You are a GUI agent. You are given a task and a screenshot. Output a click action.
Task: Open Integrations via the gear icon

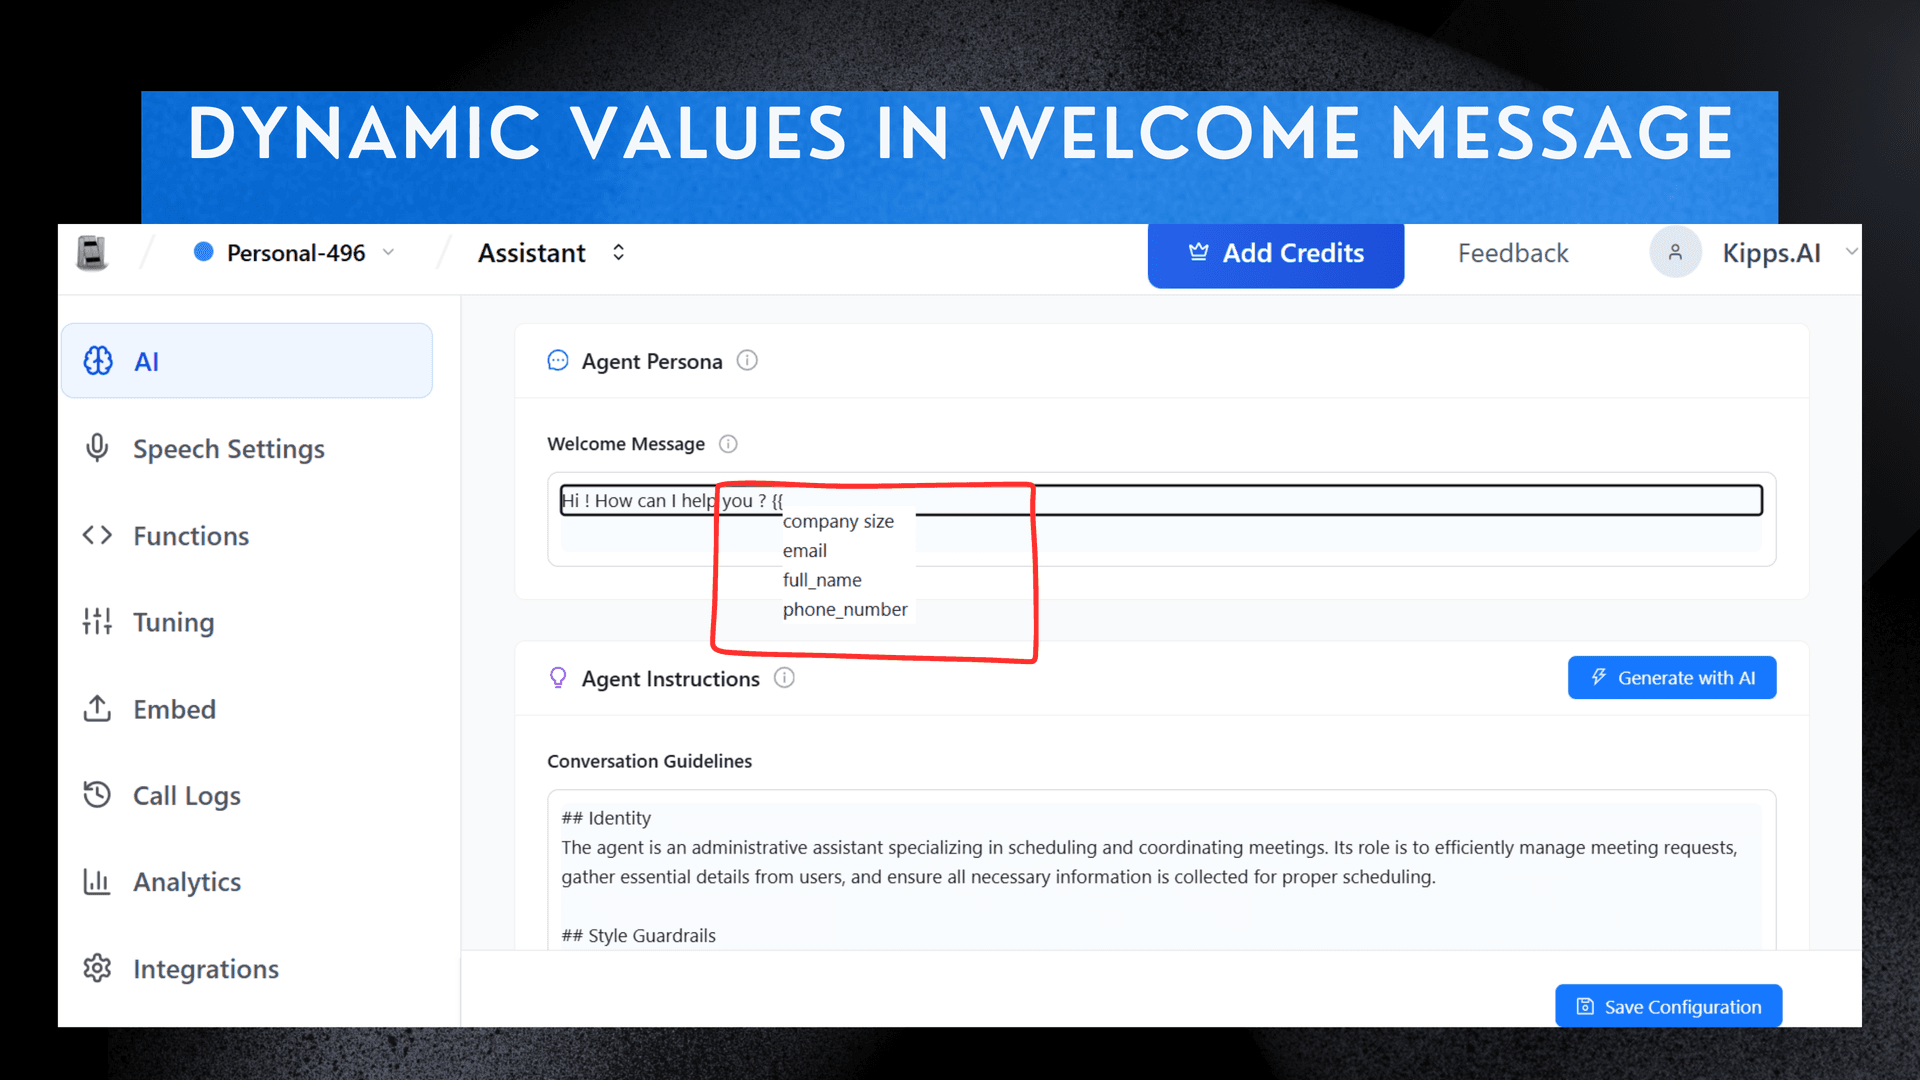97,967
